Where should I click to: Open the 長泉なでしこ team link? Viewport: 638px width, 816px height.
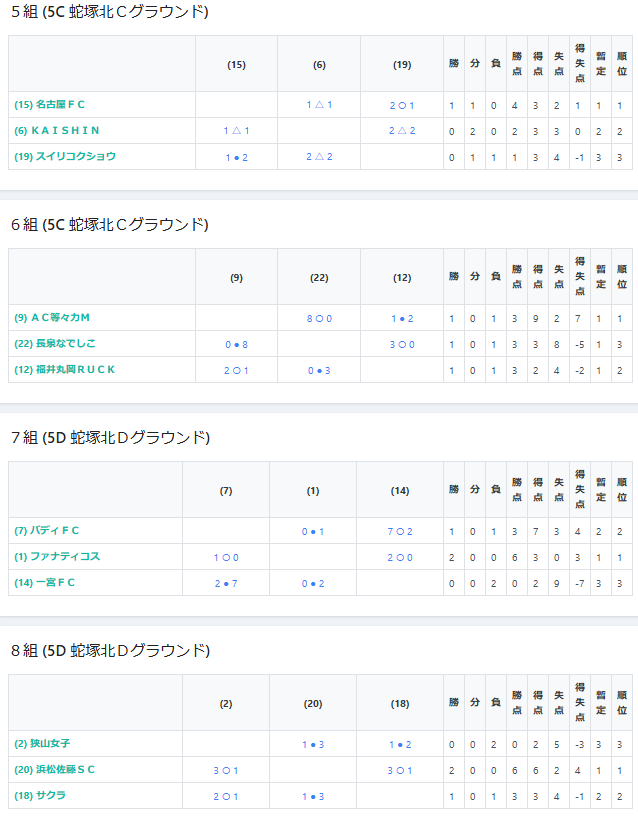tap(55, 344)
